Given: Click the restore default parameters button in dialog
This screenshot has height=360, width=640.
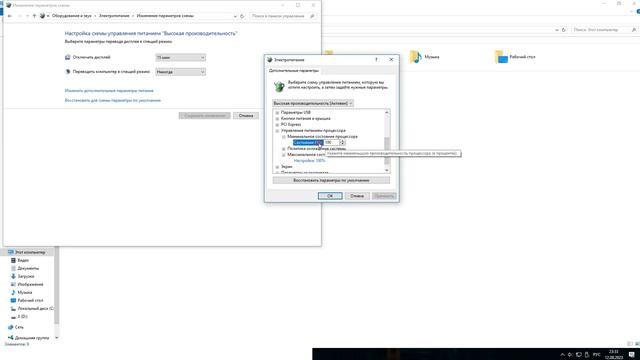Looking at the screenshot, I should 331,180.
